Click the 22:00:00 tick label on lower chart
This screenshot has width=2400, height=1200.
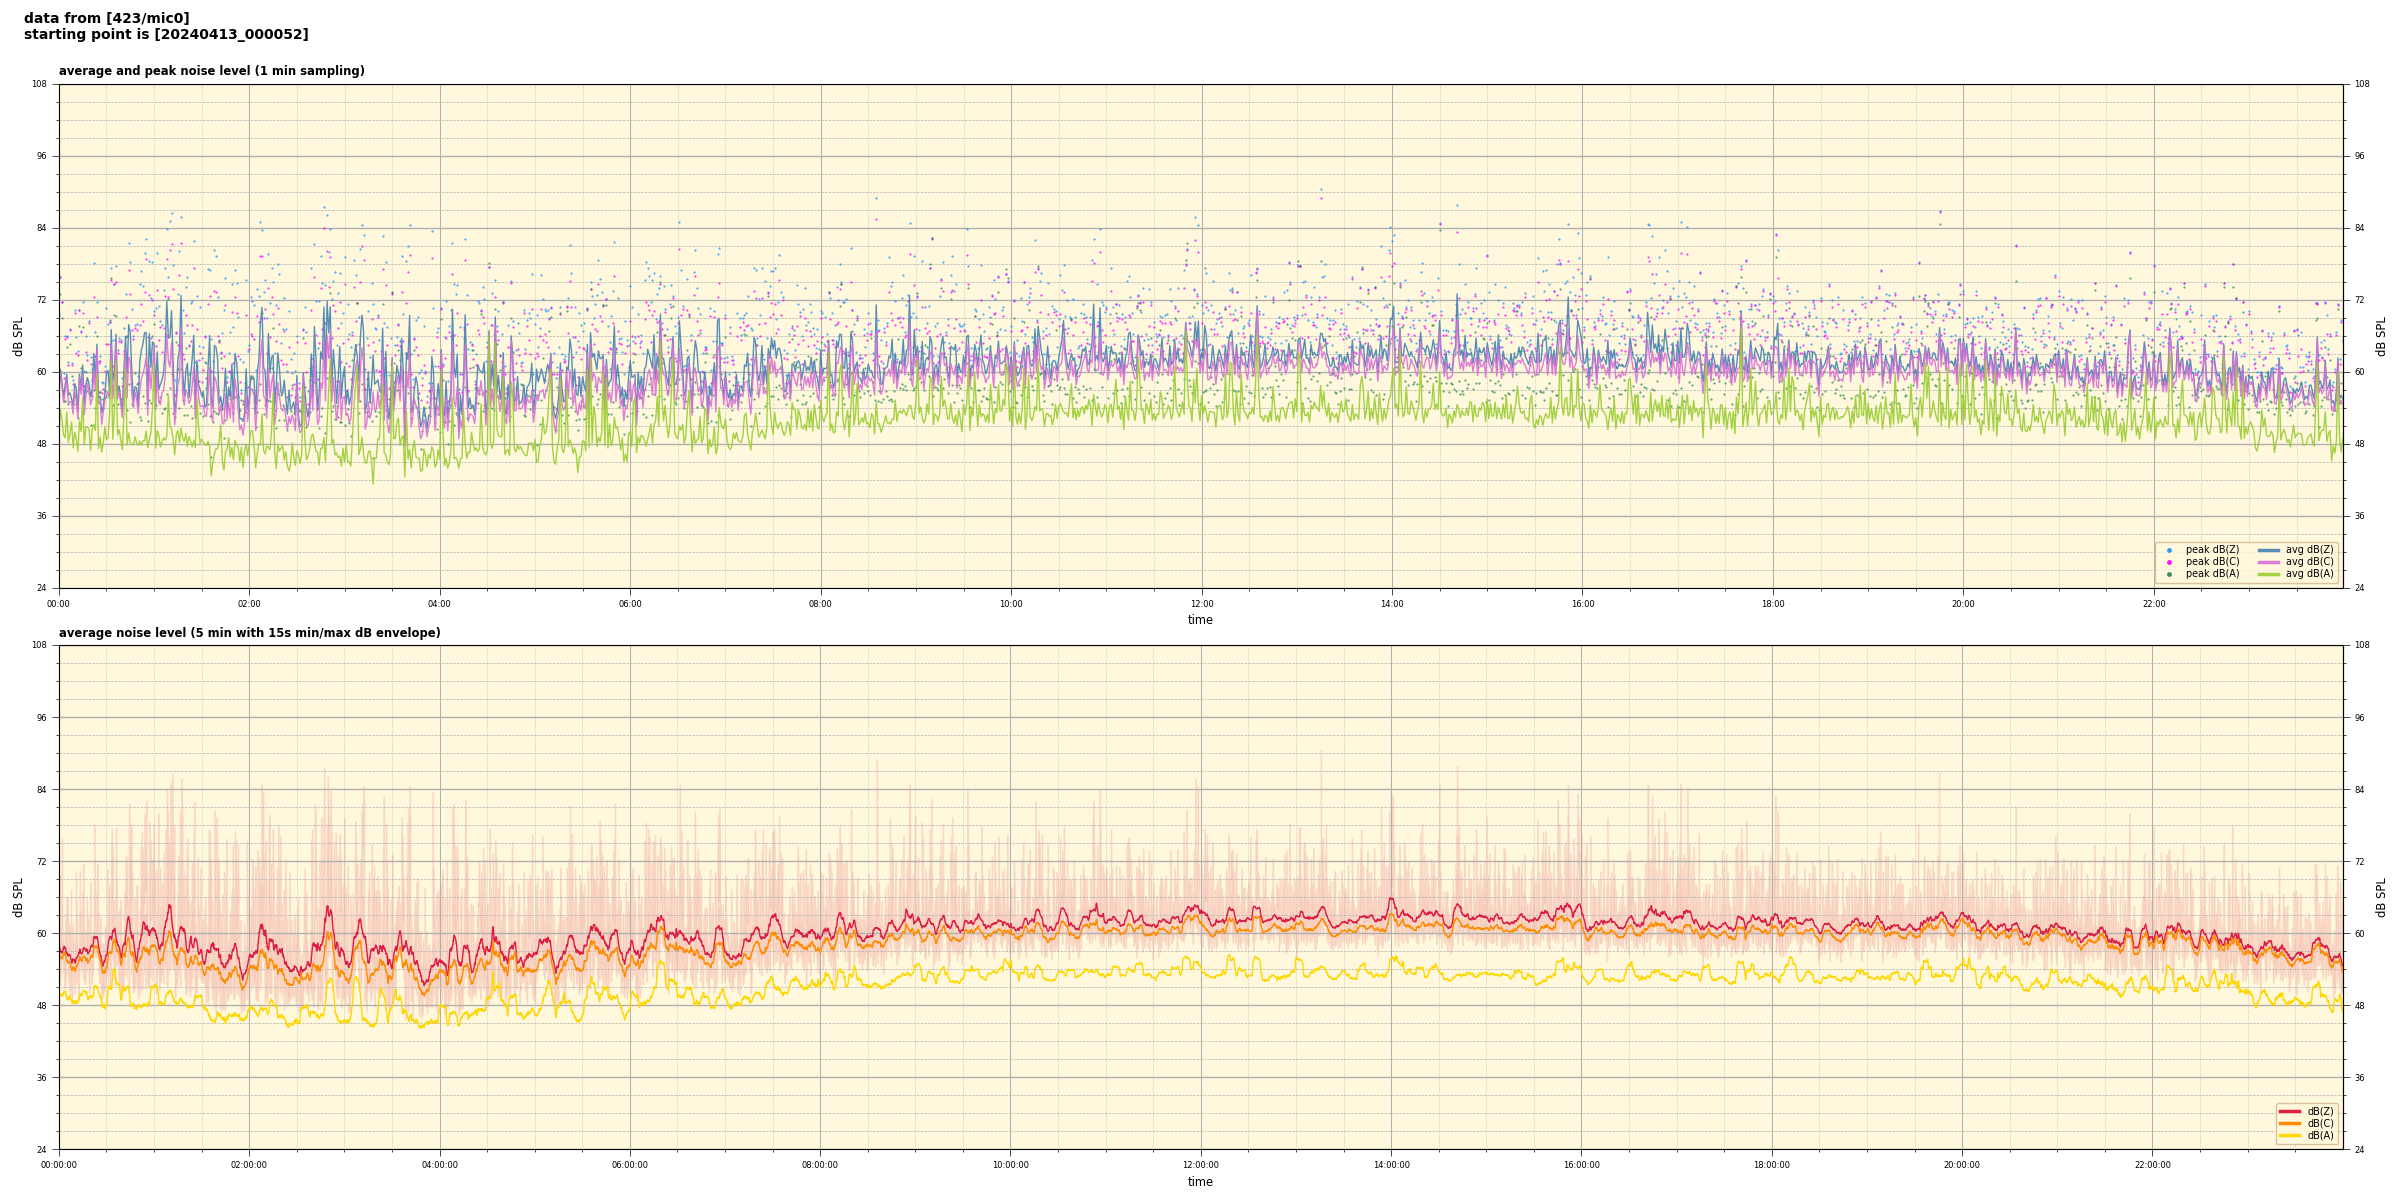2153,1165
